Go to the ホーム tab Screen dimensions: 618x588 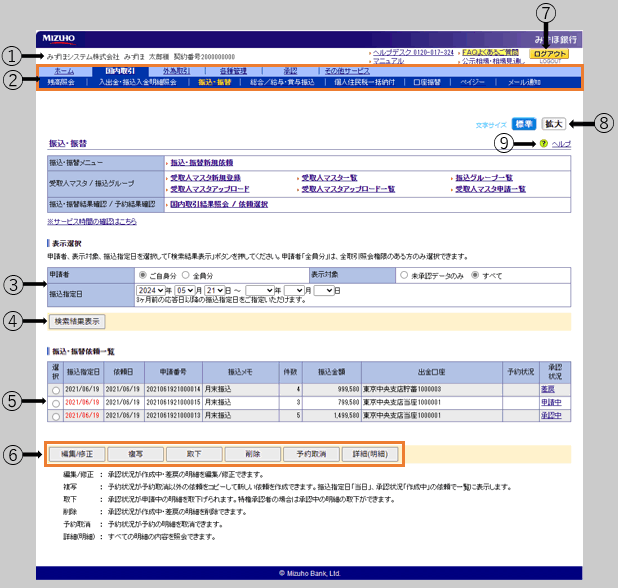coord(64,72)
